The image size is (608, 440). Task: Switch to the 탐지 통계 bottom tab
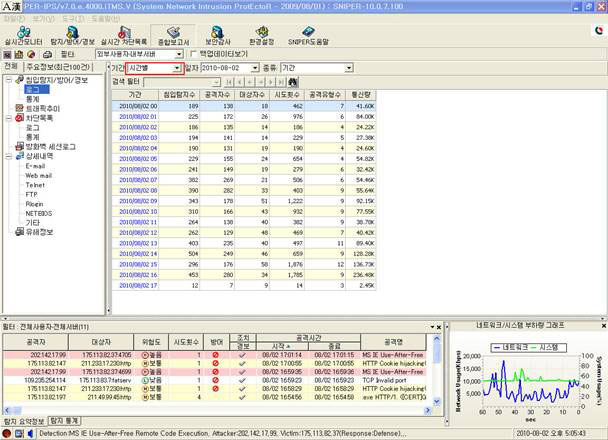65,422
